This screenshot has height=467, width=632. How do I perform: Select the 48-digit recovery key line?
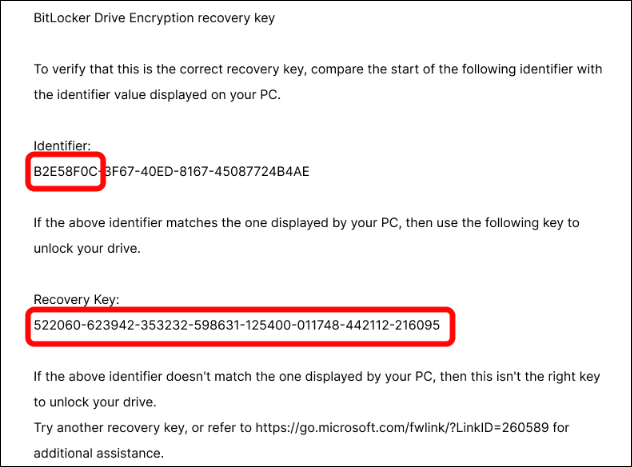click(236, 326)
